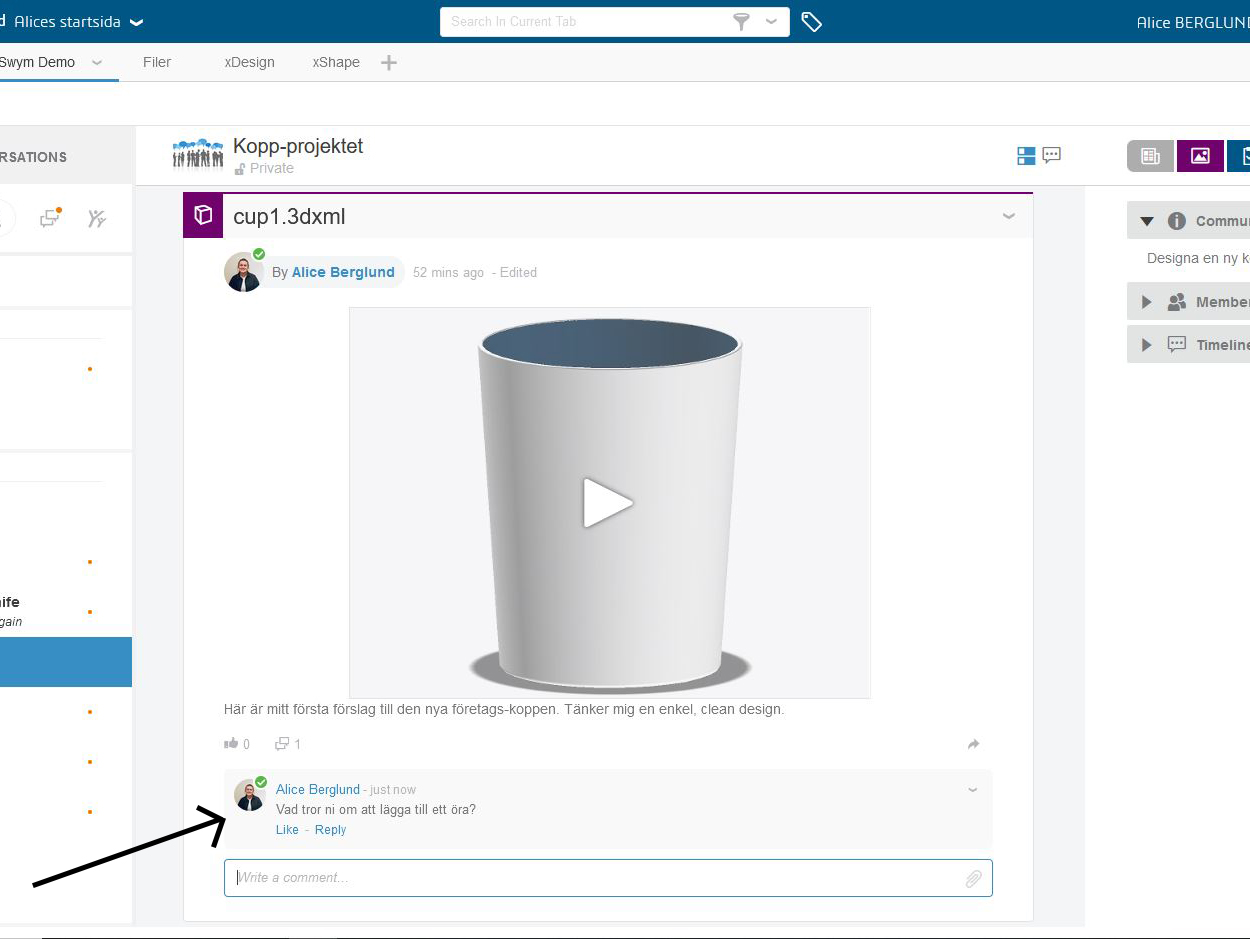Click the paperclip attachment icon in comment box

(x=973, y=879)
